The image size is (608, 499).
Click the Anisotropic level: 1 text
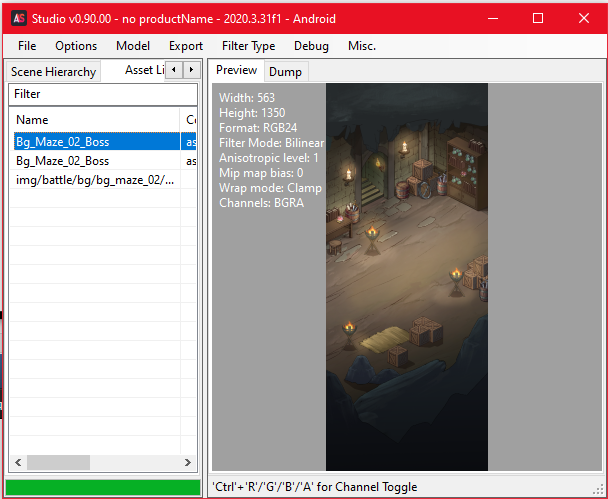(x=269, y=158)
